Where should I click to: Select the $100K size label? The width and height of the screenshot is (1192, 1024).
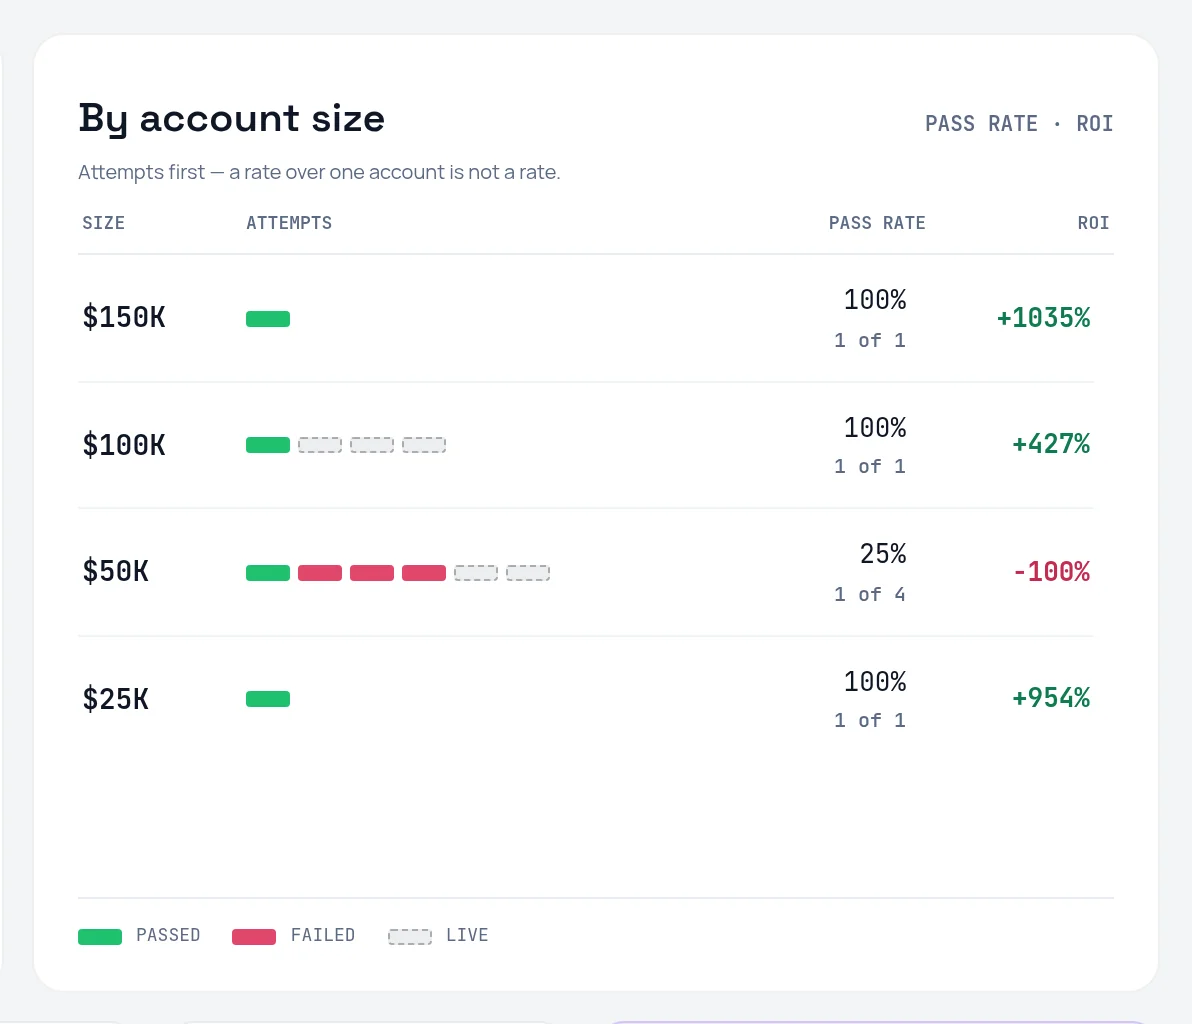coord(124,445)
